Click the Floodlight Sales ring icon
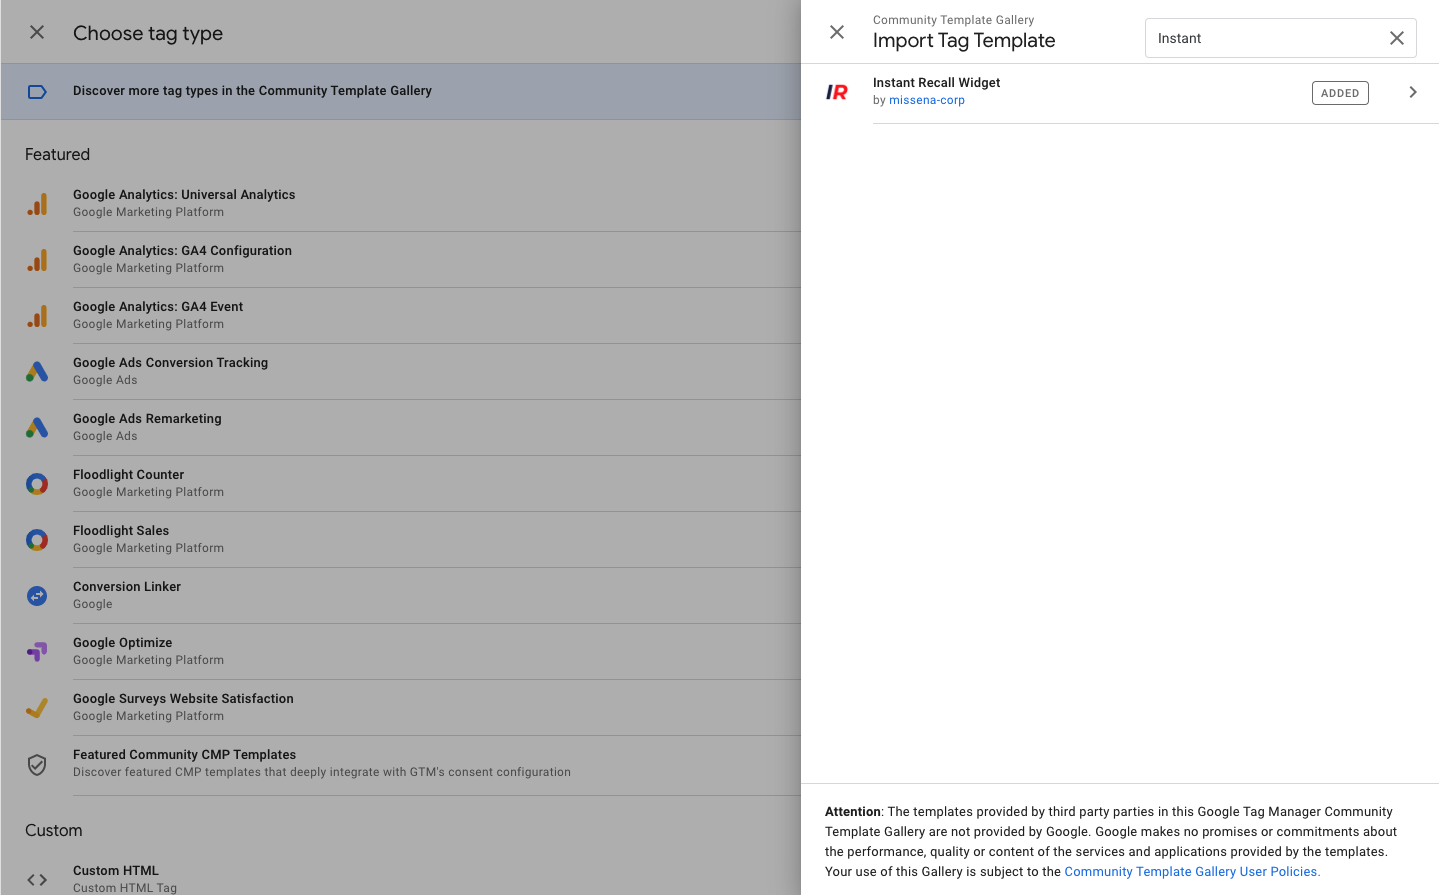This screenshot has height=895, width=1439. [x=37, y=540]
